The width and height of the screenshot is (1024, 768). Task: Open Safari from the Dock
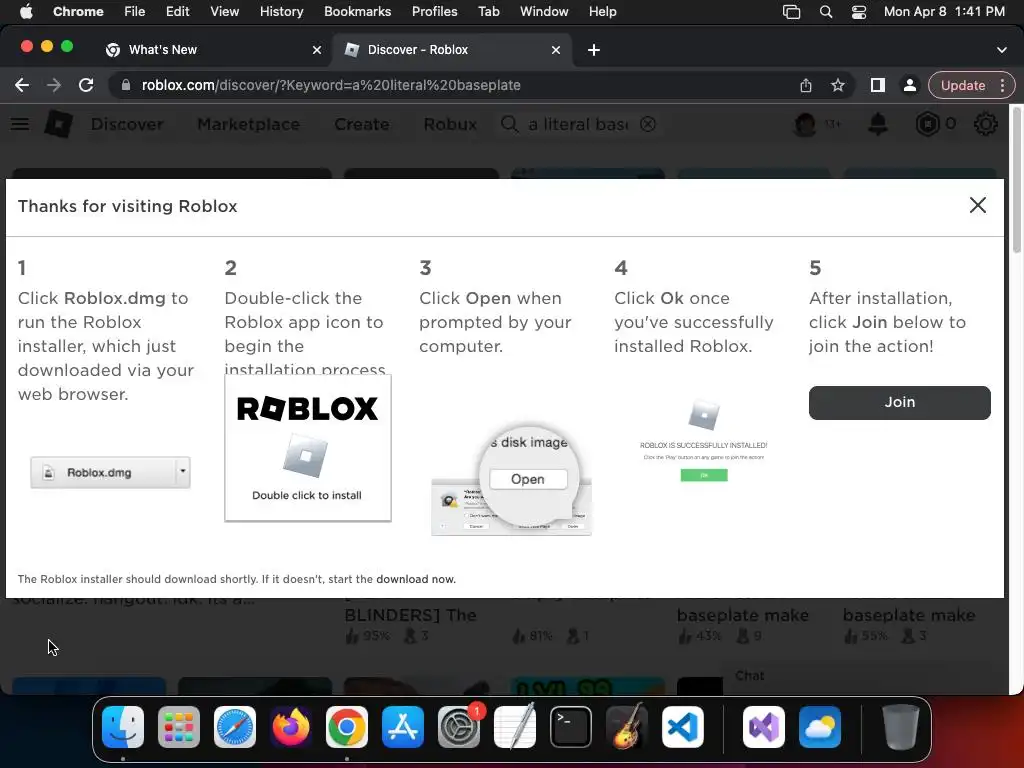point(234,727)
